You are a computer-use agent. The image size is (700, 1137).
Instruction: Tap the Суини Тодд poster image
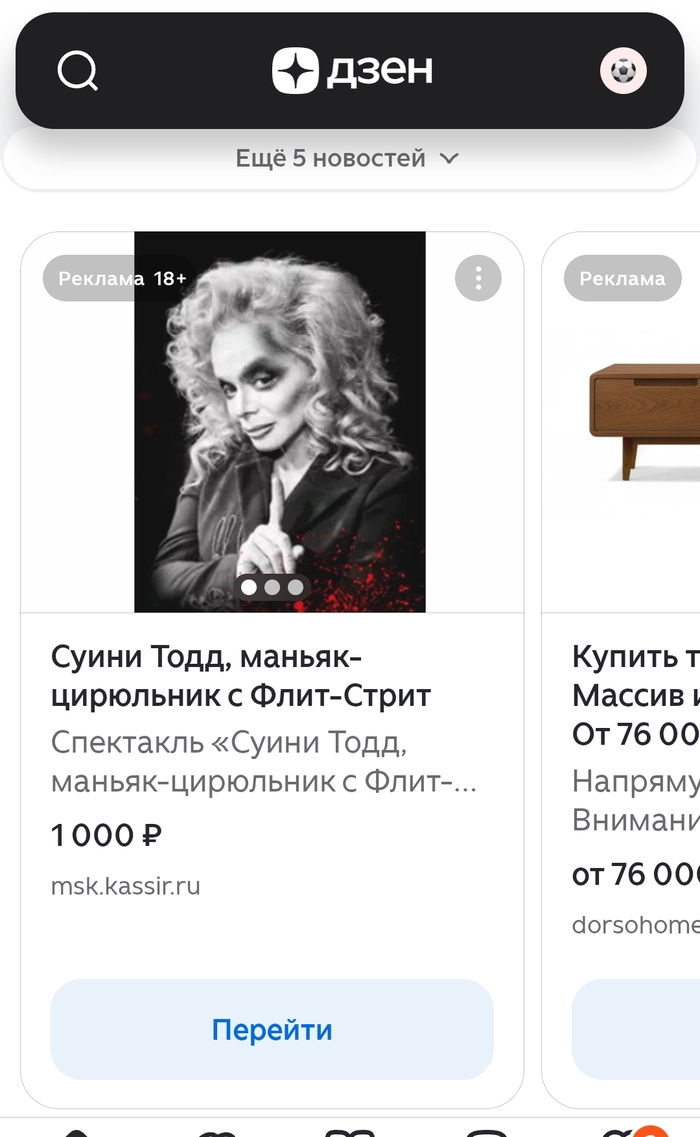tap(280, 420)
